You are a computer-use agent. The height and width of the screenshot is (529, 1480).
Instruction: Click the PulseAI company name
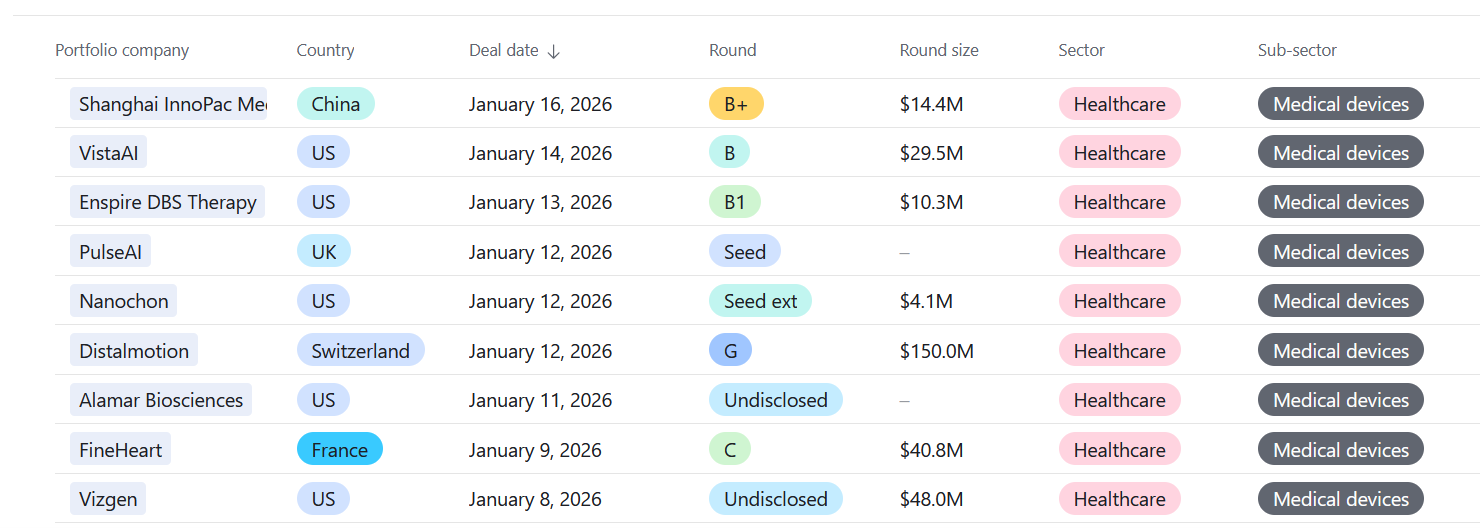click(111, 252)
